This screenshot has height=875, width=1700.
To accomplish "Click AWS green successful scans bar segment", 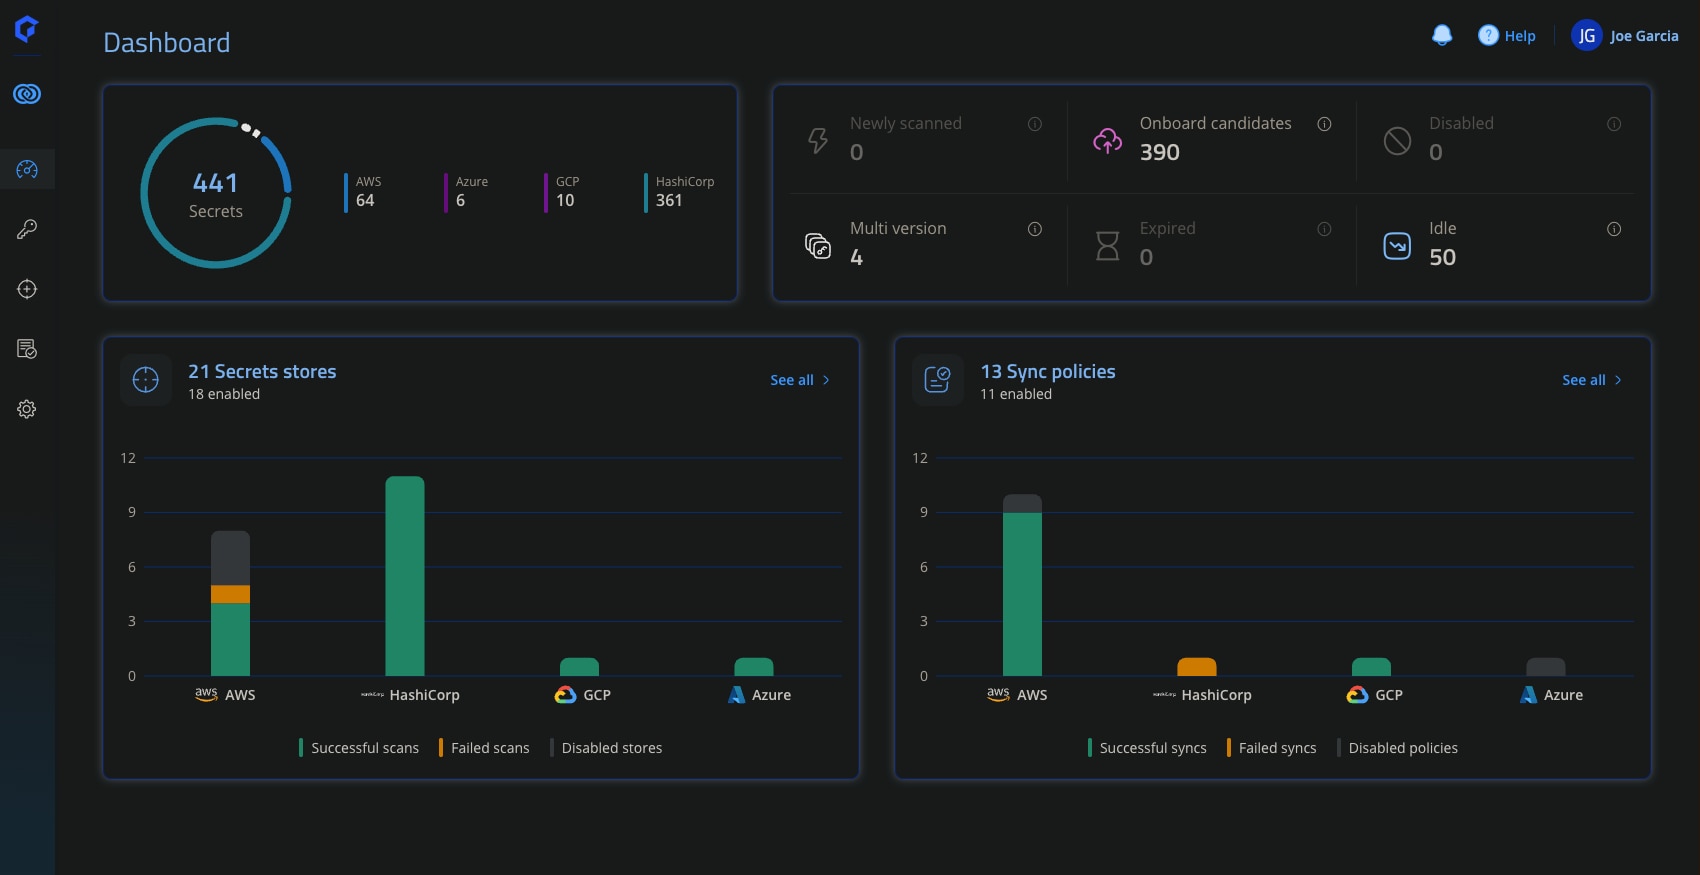I will coord(230,640).
